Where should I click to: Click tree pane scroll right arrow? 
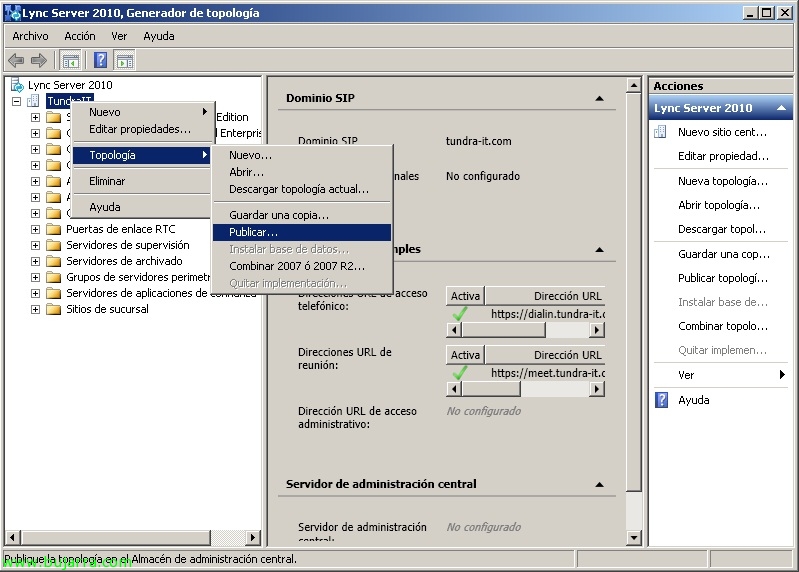[252, 537]
